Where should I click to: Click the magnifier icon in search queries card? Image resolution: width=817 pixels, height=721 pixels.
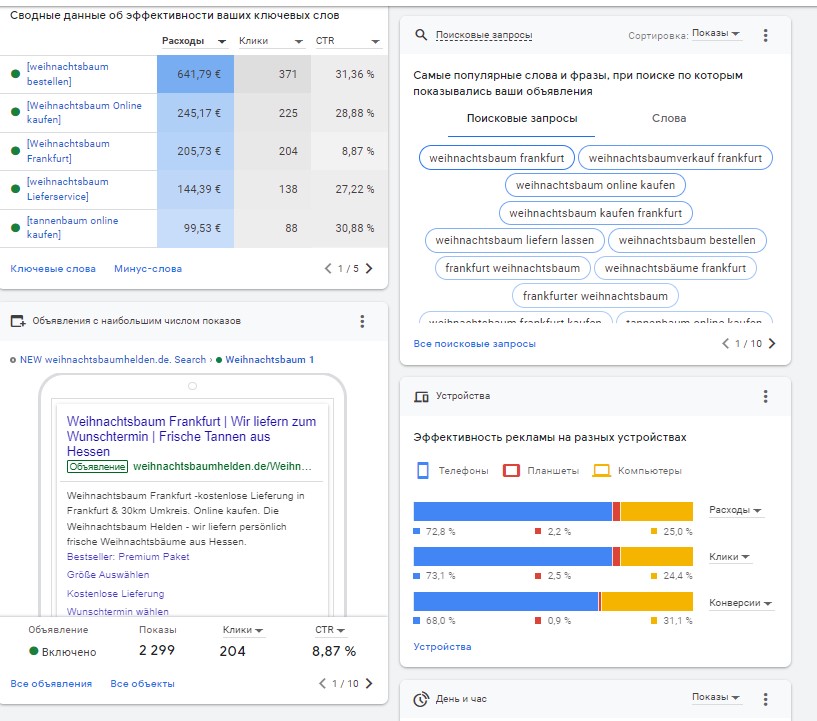[x=421, y=35]
